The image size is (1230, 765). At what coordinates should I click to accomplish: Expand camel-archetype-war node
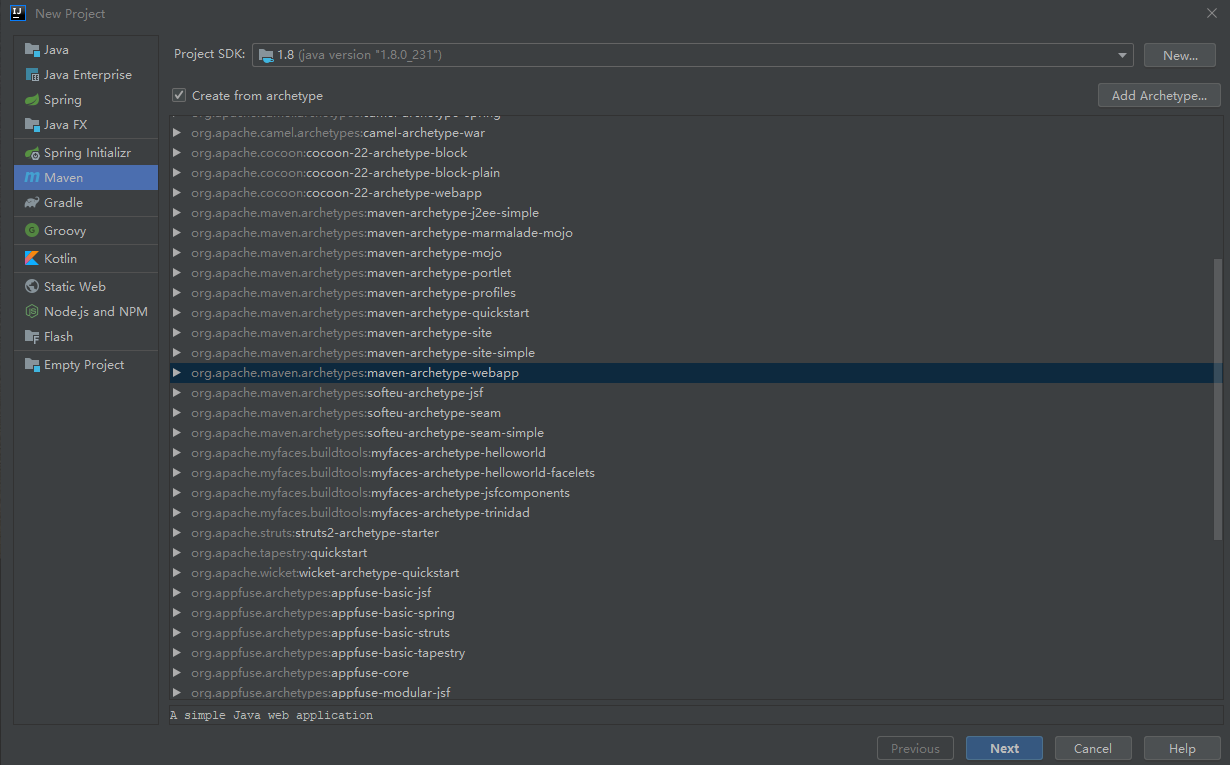pyautogui.click(x=177, y=133)
